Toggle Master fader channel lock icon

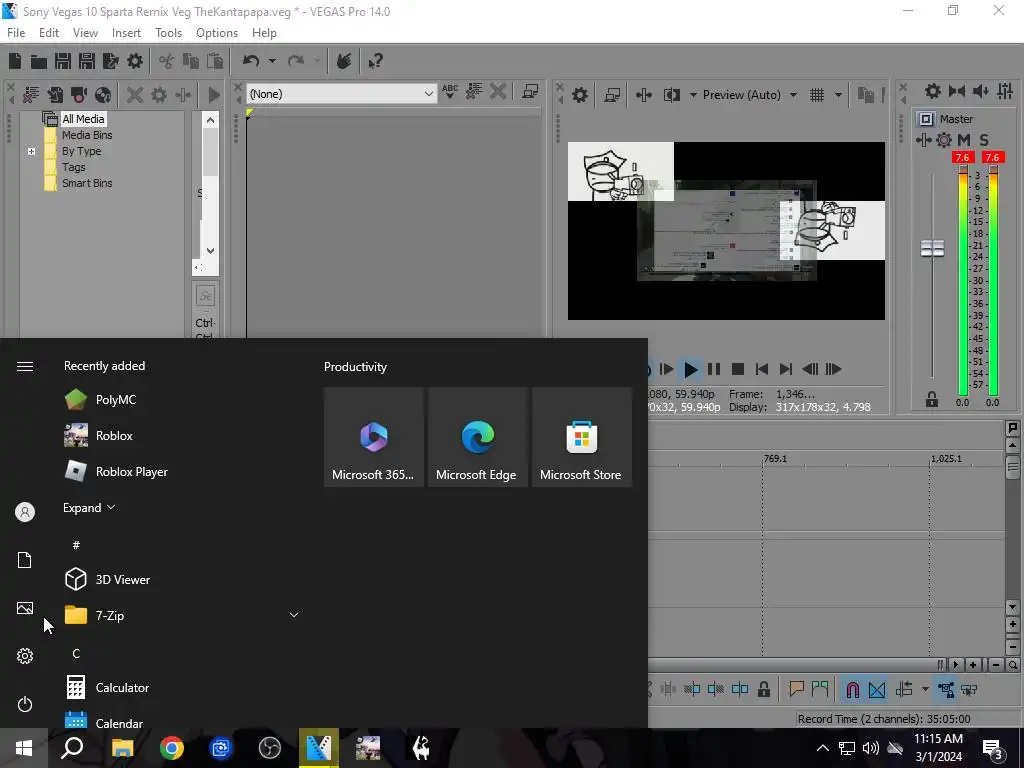click(x=932, y=399)
